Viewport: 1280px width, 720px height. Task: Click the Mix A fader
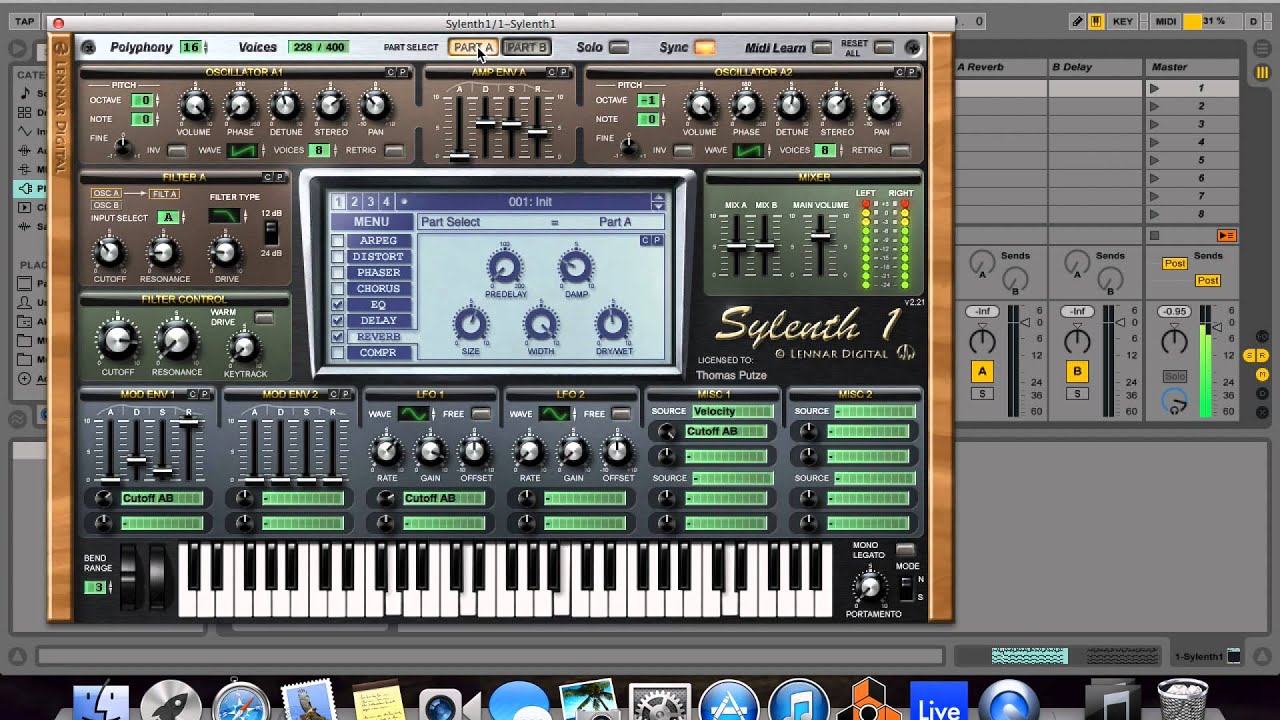[x=736, y=246]
